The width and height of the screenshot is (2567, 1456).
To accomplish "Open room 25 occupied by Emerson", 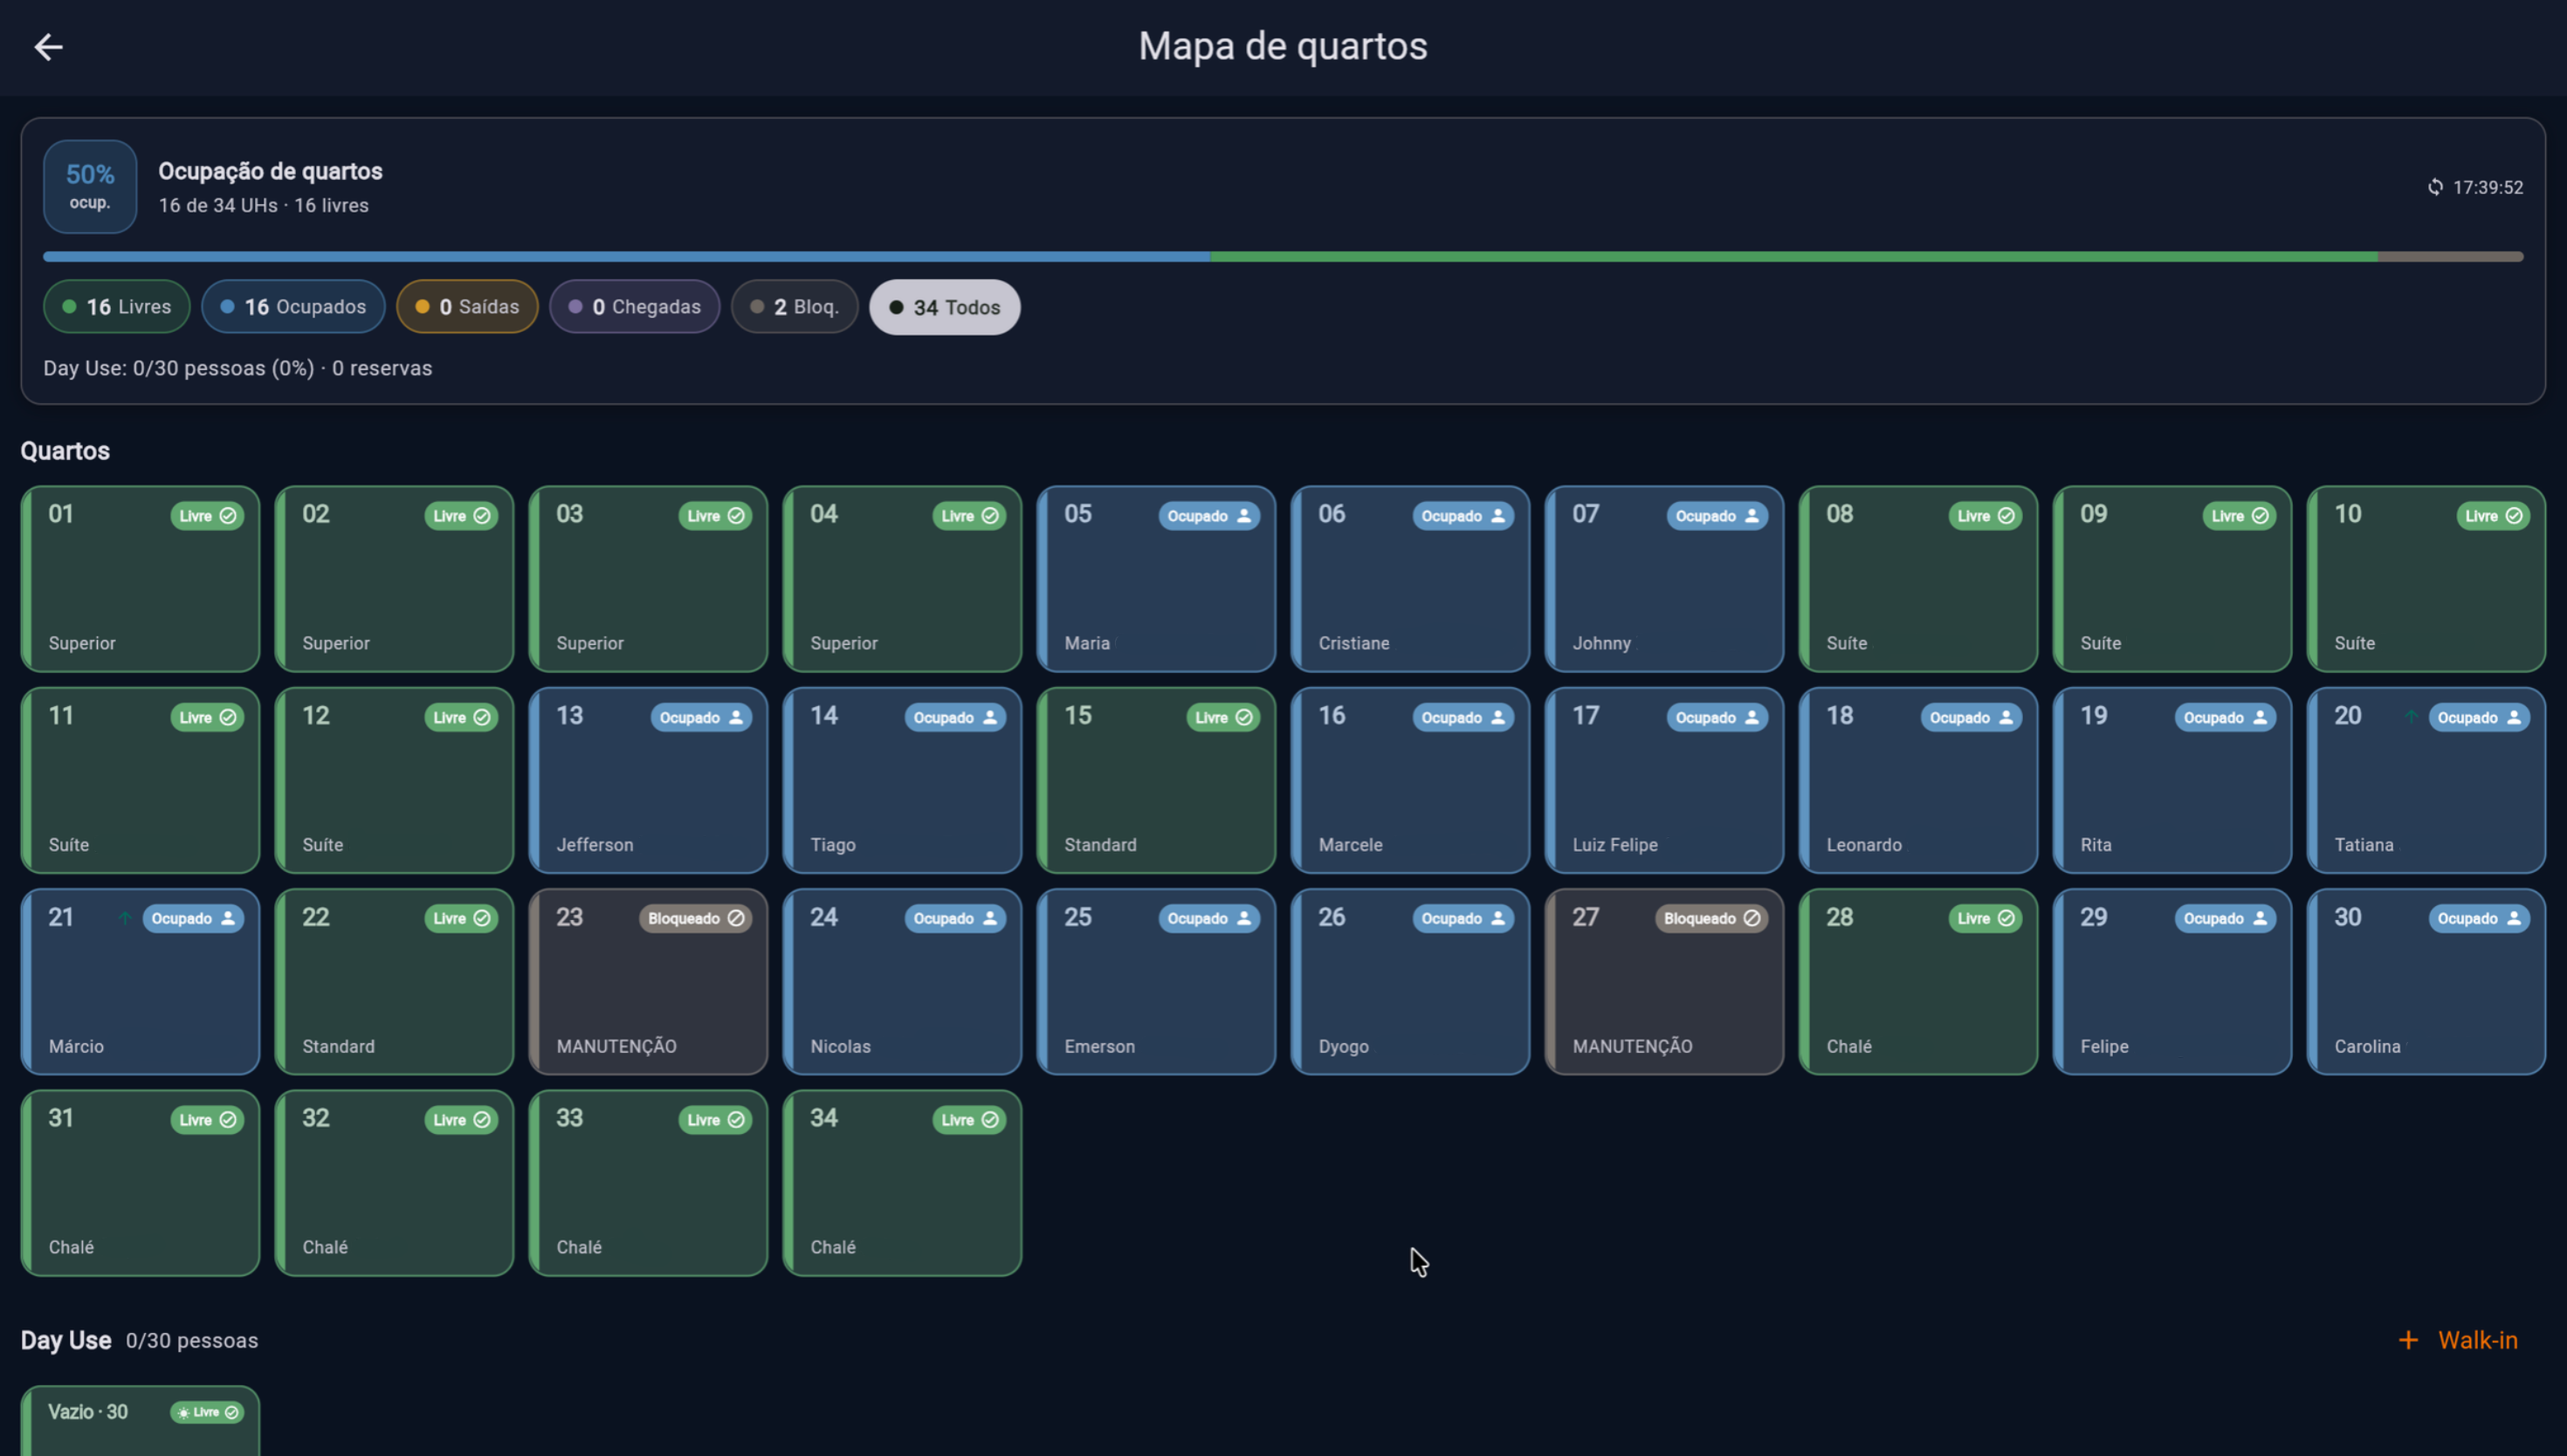I will pos(1155,981).
